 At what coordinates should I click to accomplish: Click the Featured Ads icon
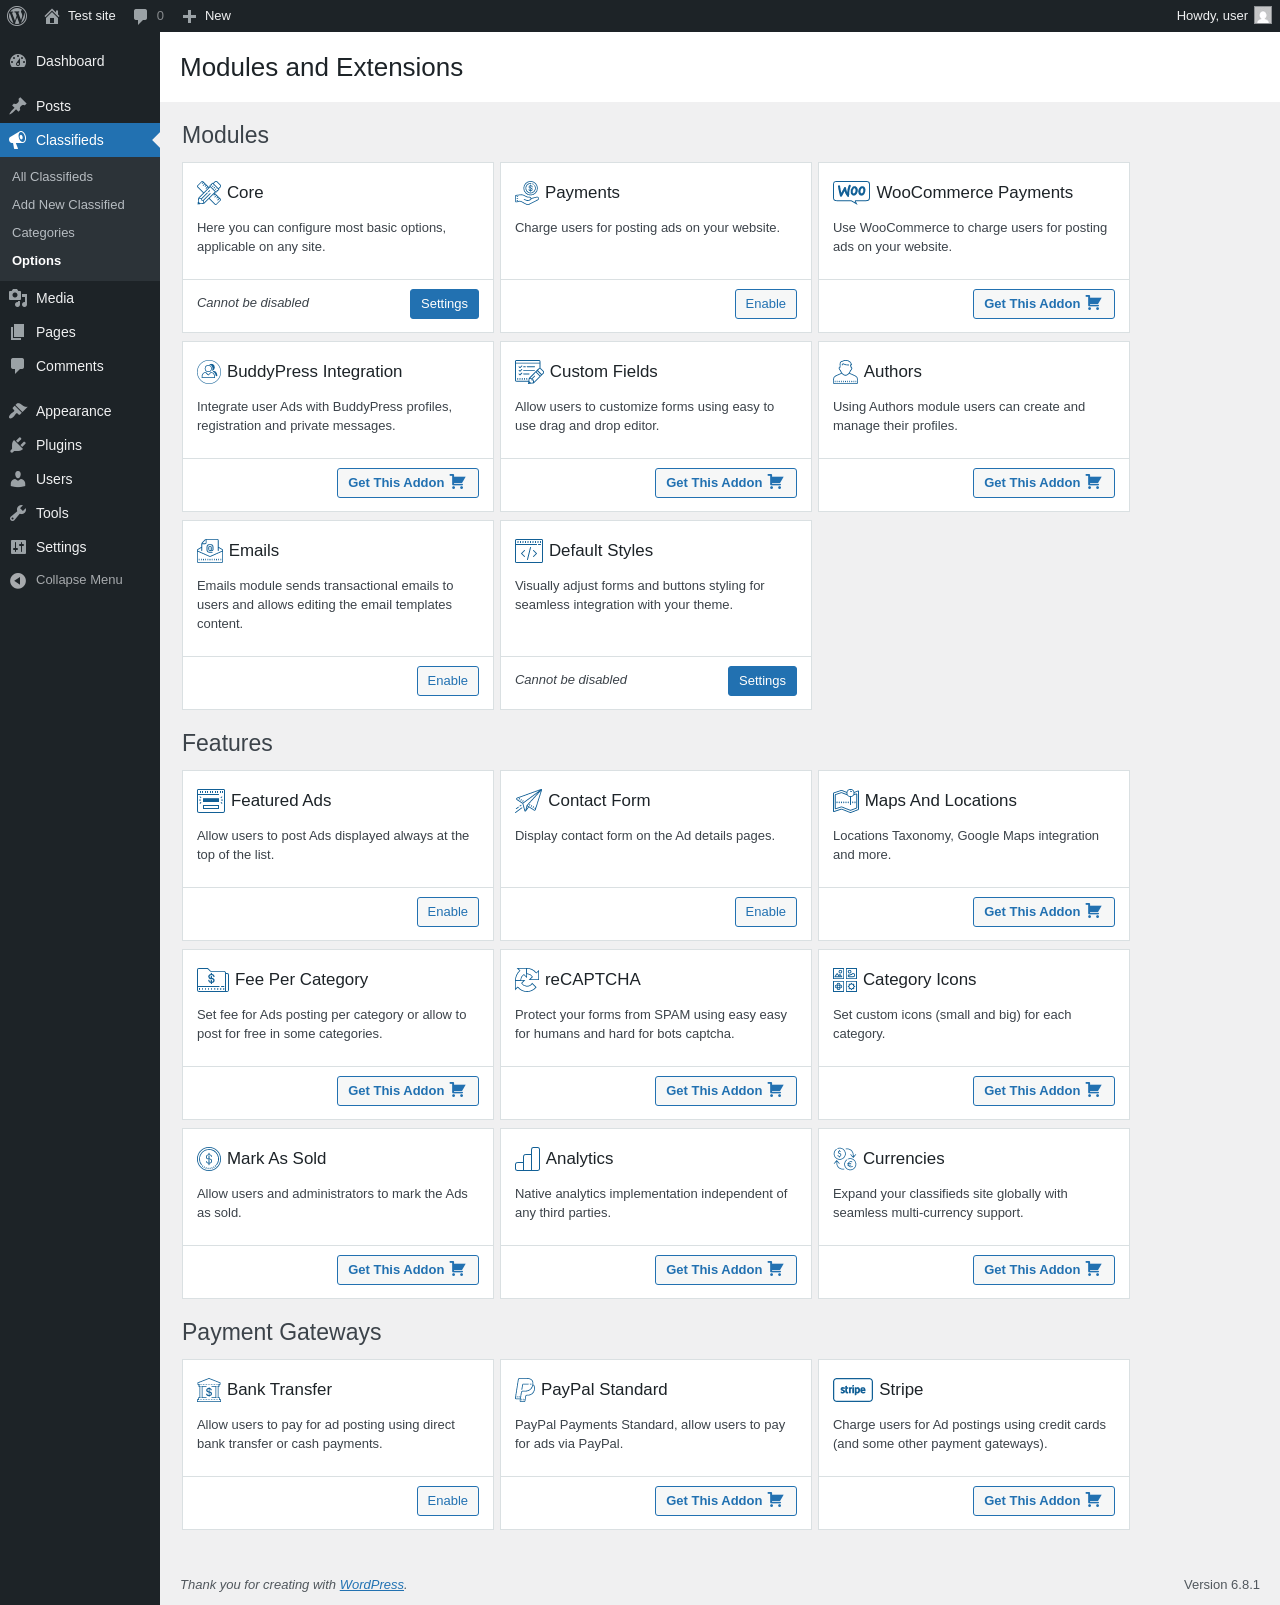pyautogui.click(x=211, y=800)
